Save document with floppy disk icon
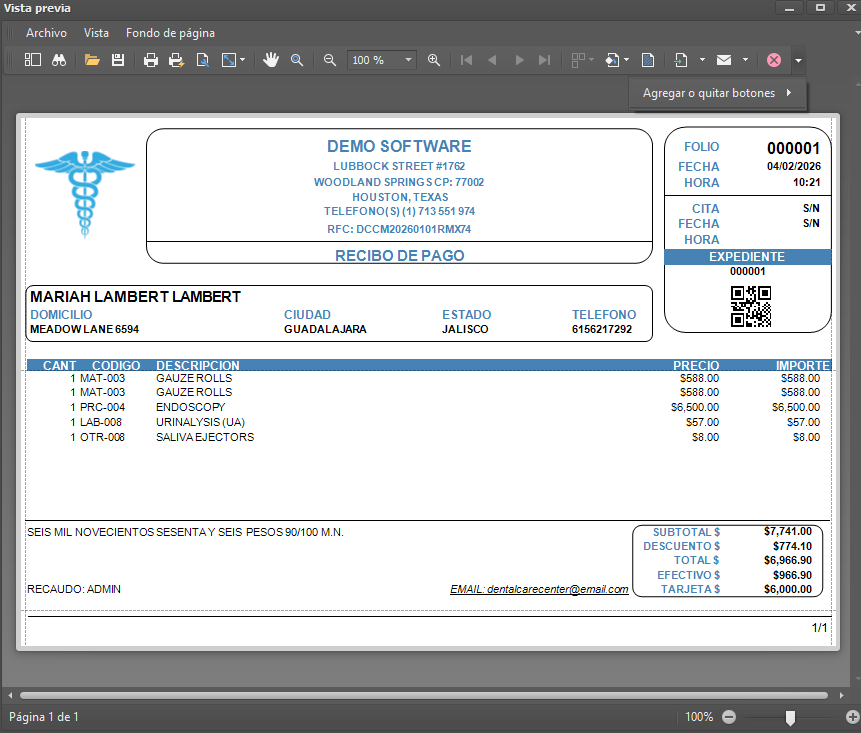Image resolution: width=861 pixels, height=733 pixels. coord(118,60)
